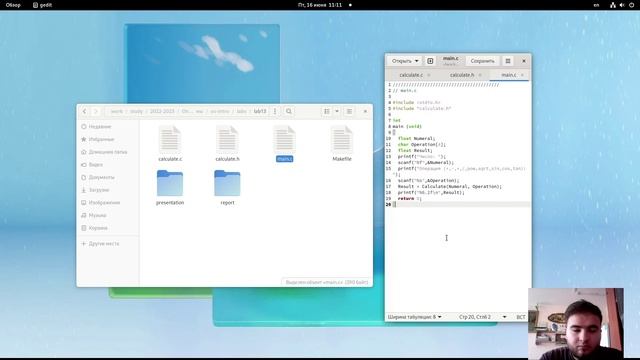This screenshot has width=640, height=360.
Task: Open gedit hamburger menu
Action: 508,61
